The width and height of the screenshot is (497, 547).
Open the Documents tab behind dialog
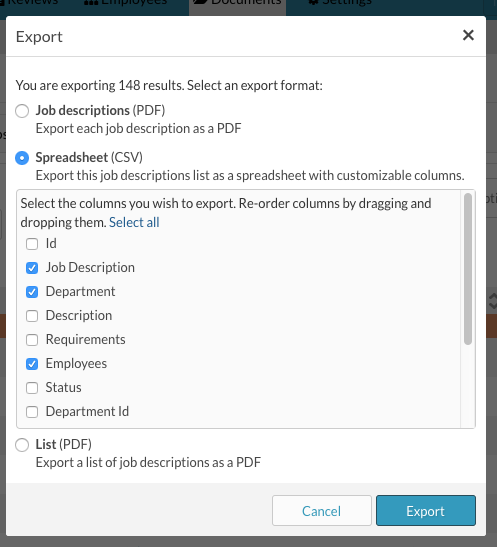(238, 3)
